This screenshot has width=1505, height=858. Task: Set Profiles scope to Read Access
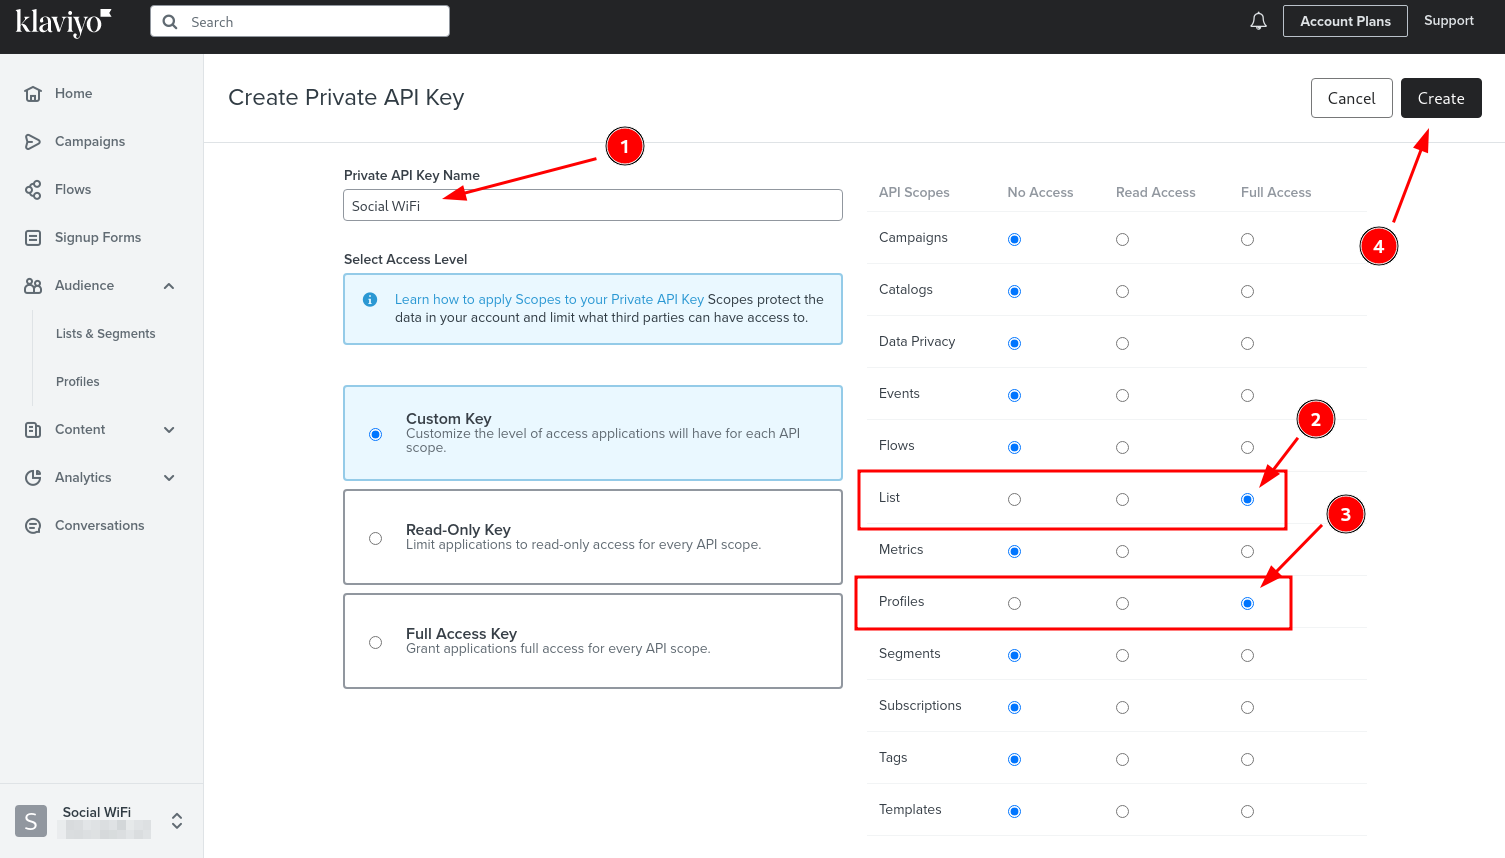tap(1122, 603)
